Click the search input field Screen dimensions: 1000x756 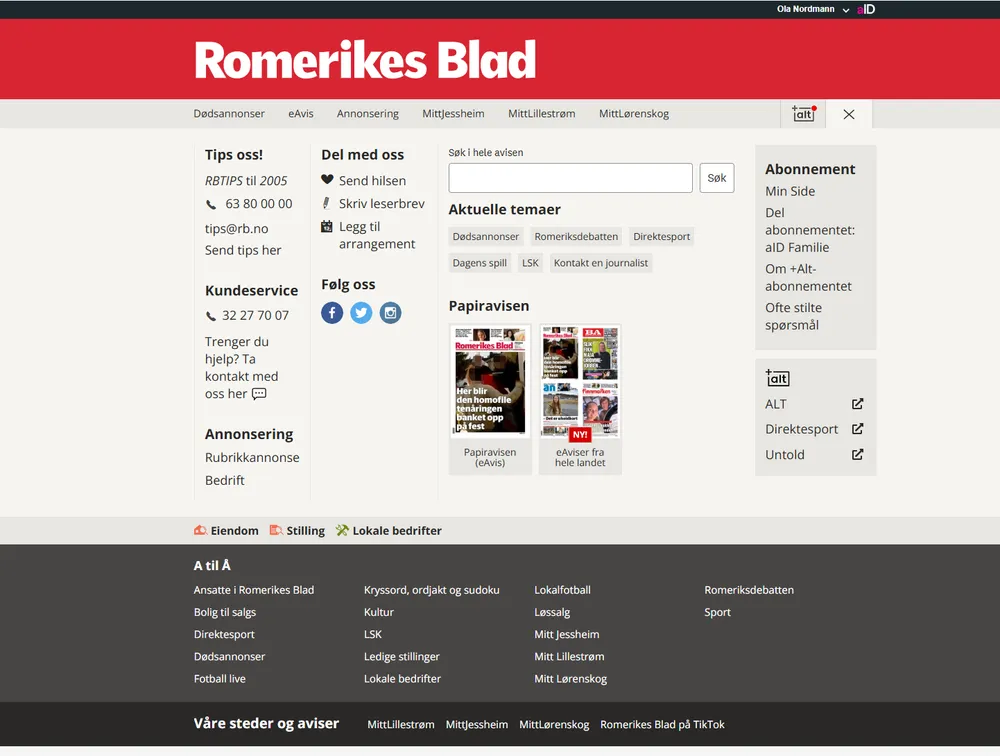click(x=570, y=178)
